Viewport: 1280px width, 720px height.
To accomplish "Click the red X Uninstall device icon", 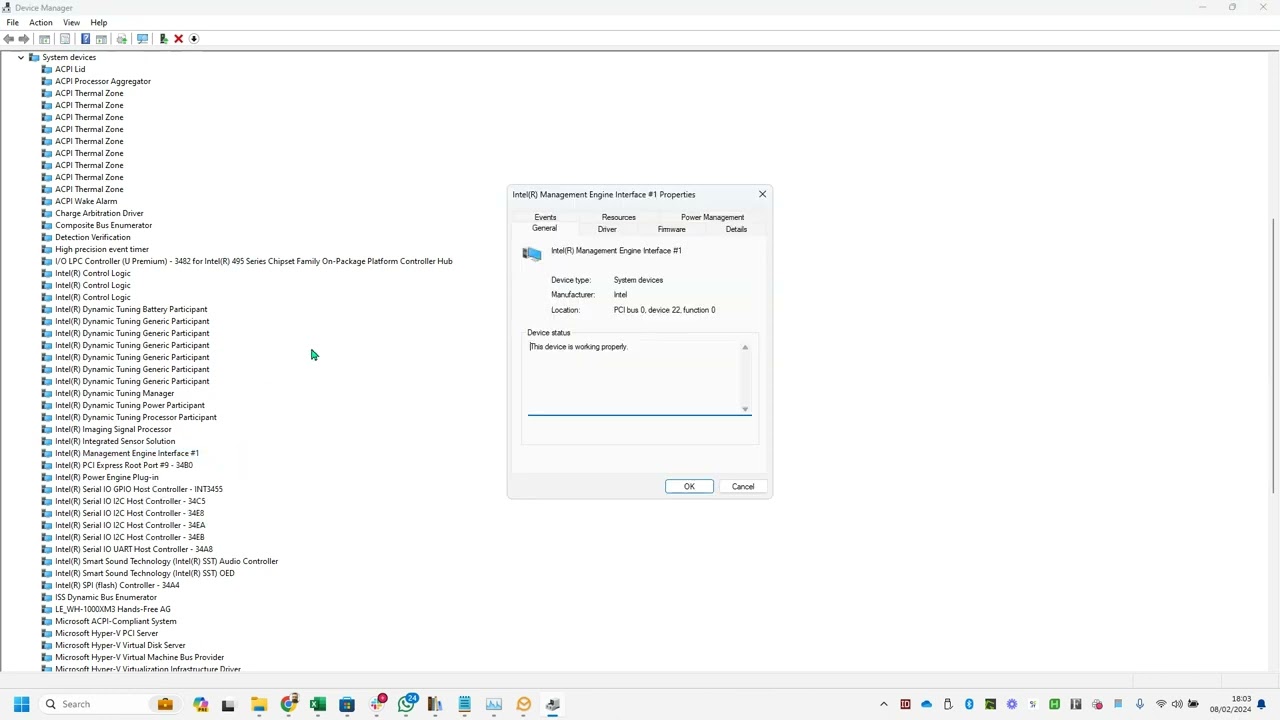I will tap(178, 39).
